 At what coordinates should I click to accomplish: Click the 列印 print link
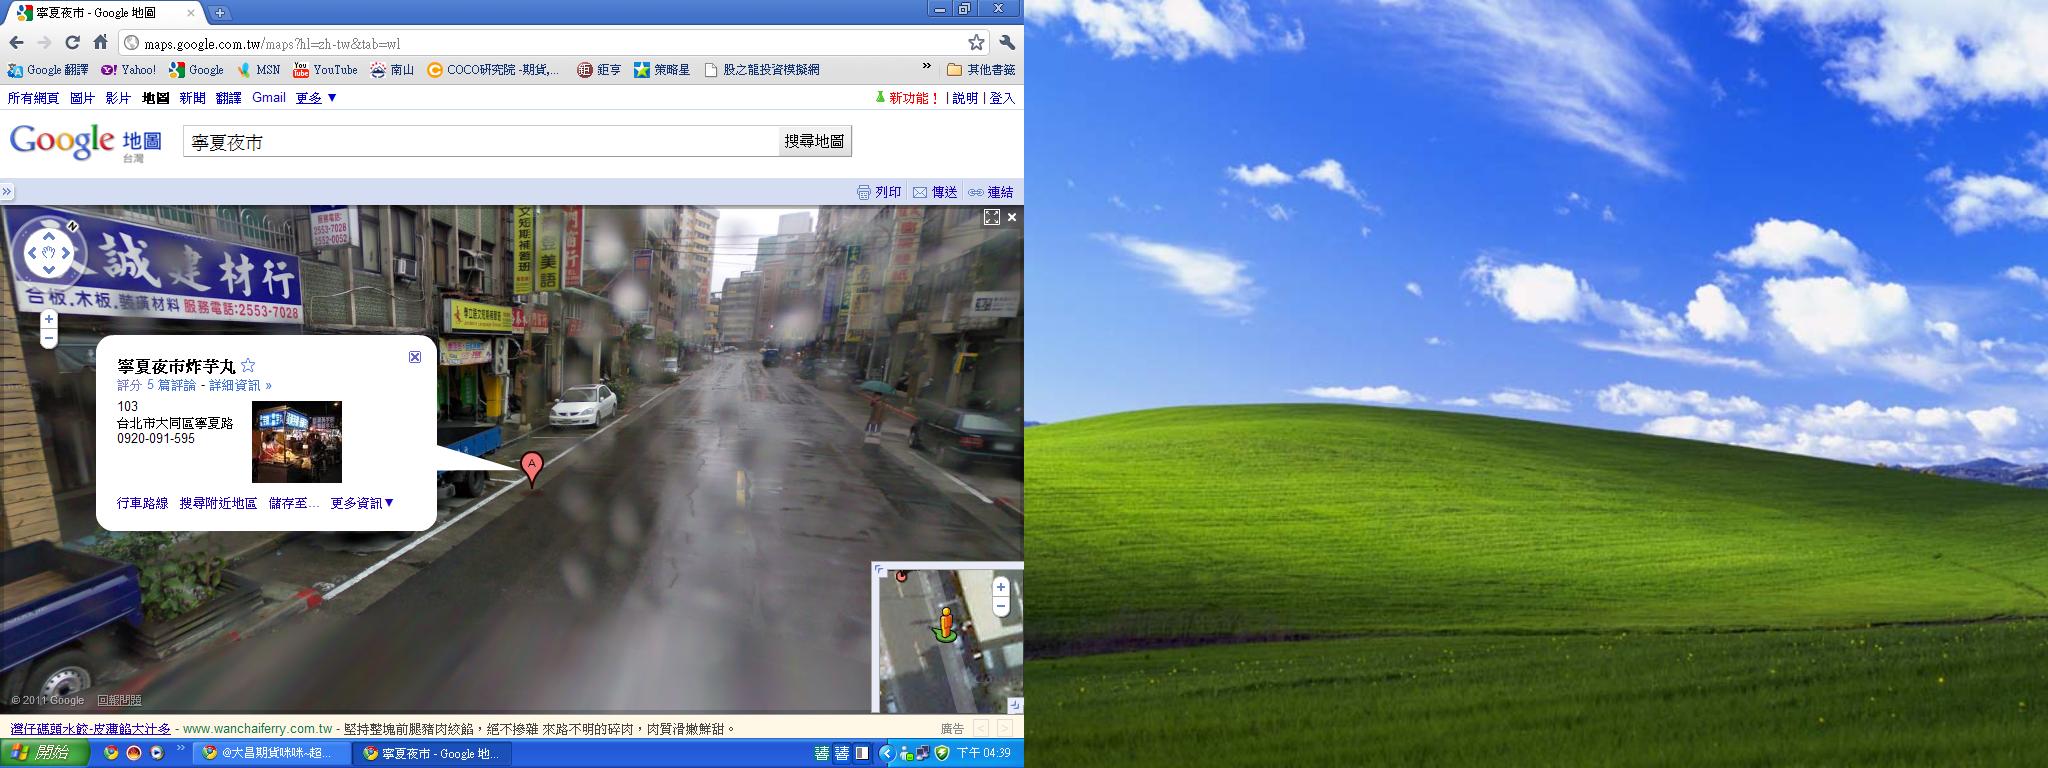pyautogui.click(x=879, y=192)
